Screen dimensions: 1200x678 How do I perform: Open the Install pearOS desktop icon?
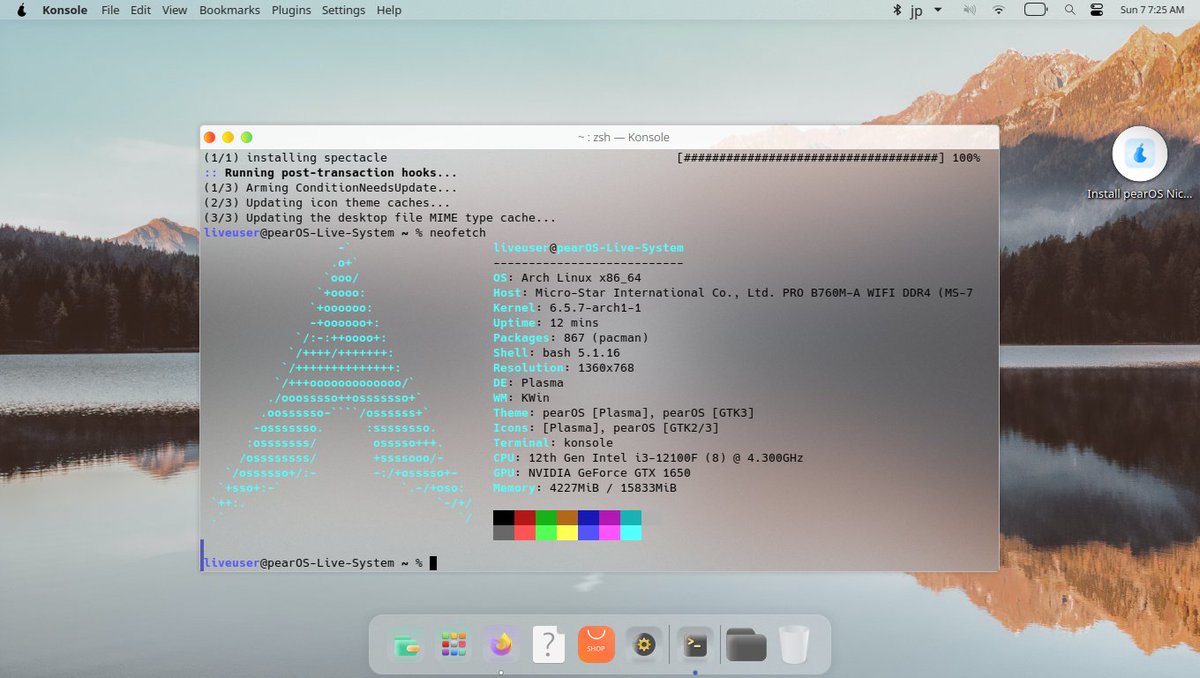(x=1139, y=163)
